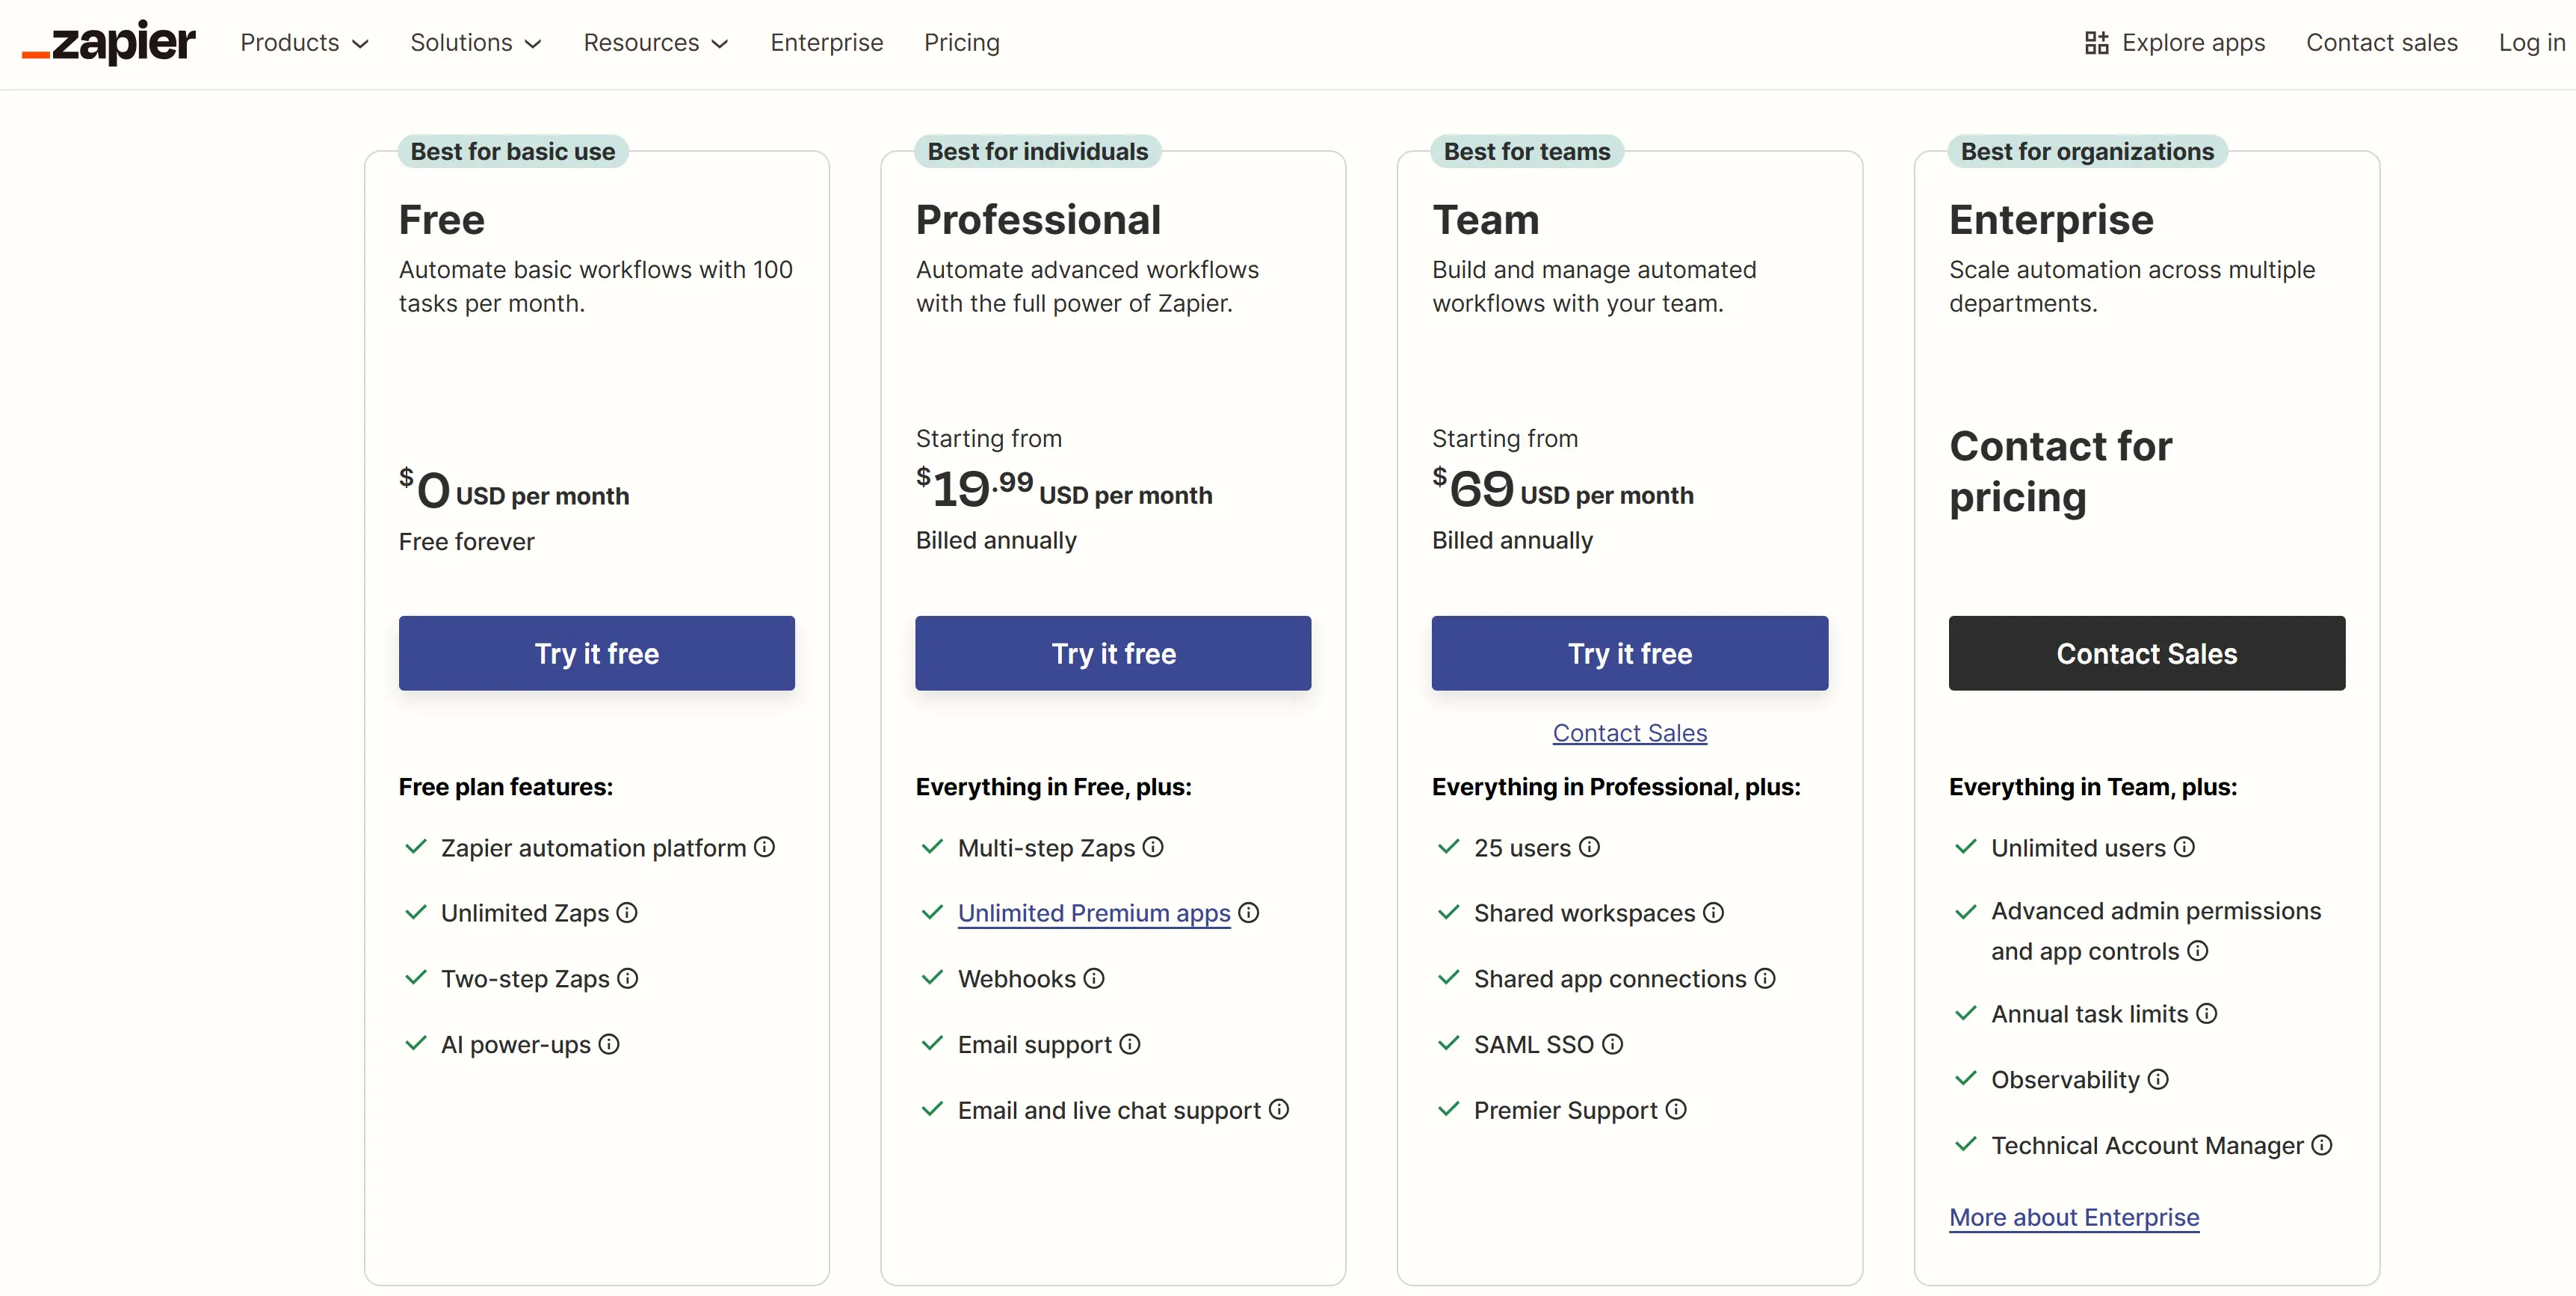Image resolution: width=2576 pixels, height=1296 pixels.
Task: Click the info icon beside Multi-step Zaps
Action: pos(1154,847)
